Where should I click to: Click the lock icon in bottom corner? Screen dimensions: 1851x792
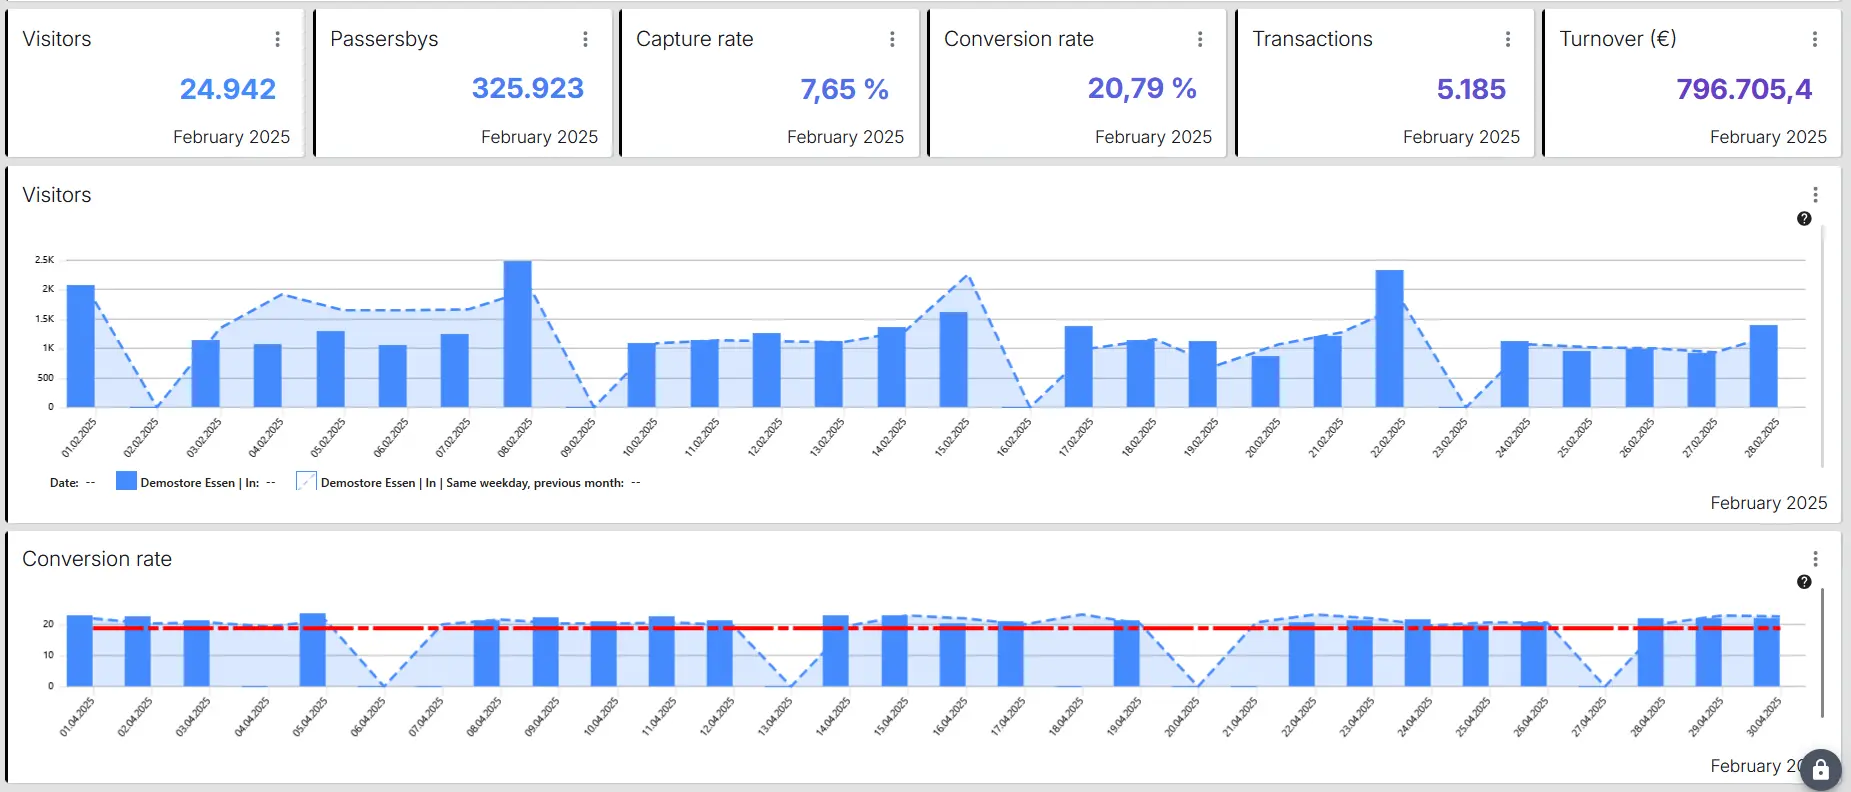pos(1820,770)
